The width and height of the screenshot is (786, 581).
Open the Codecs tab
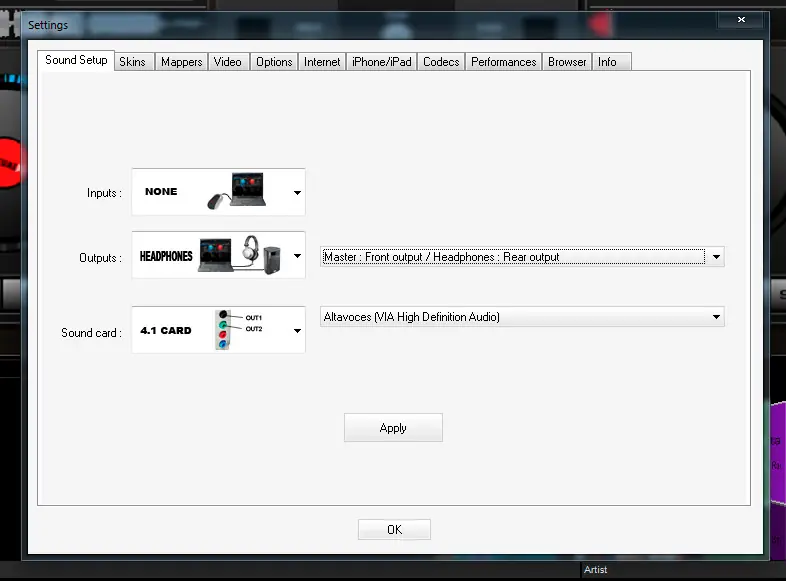pyautogui.click(x=441, y=62)
